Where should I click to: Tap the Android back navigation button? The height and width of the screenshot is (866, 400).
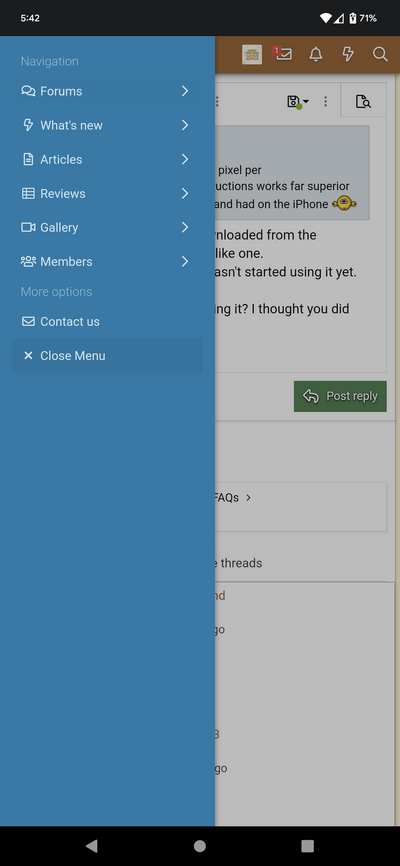click(x=92, y=846)
